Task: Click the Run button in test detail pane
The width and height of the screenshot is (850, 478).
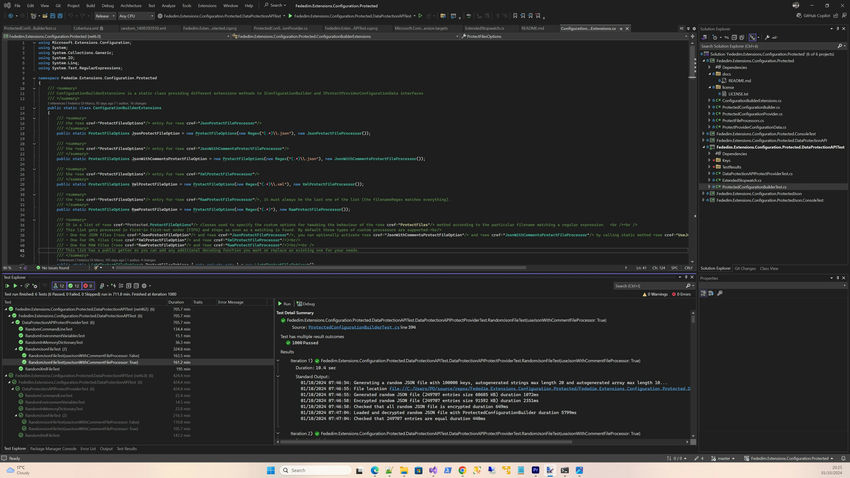Action: coord(285,303)
